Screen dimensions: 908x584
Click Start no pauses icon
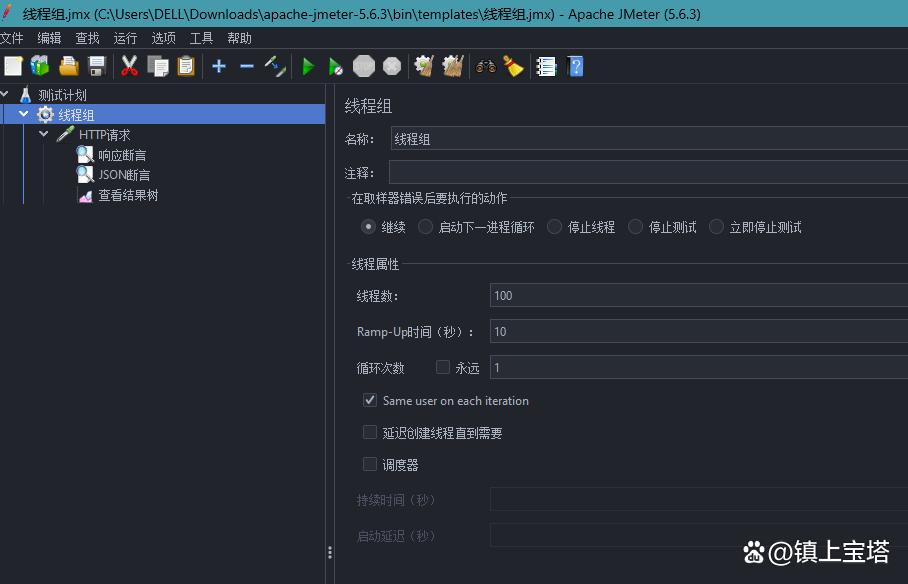(x=335, y=67)
